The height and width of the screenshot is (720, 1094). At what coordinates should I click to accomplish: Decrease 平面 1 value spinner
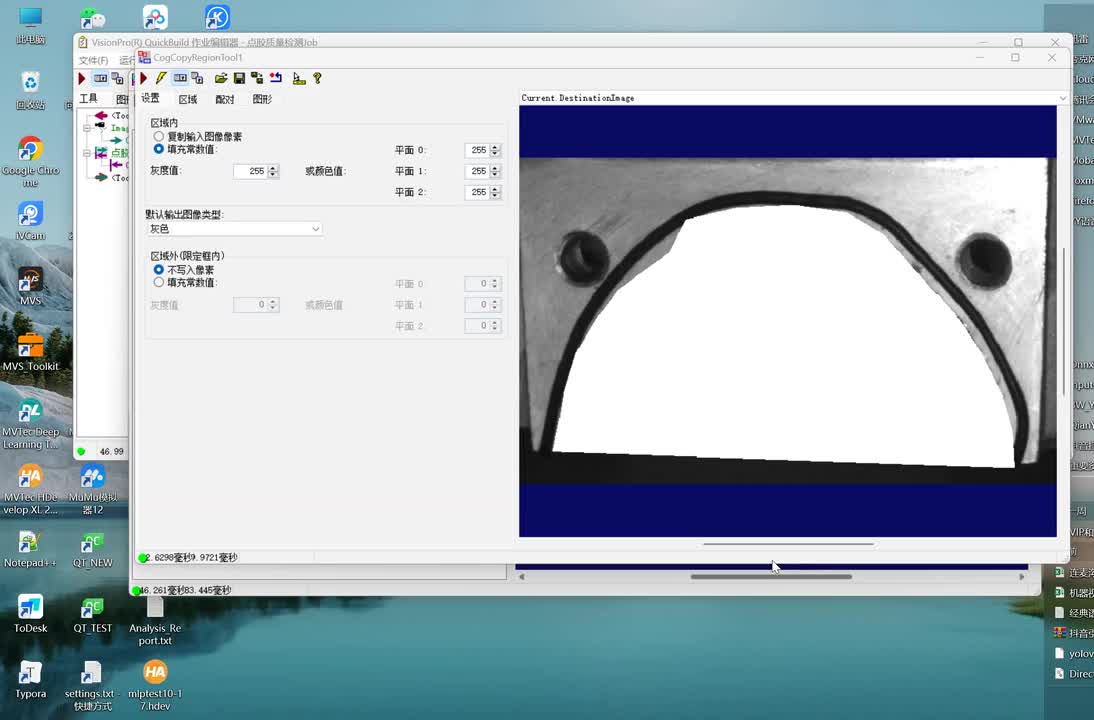point(495,174)
